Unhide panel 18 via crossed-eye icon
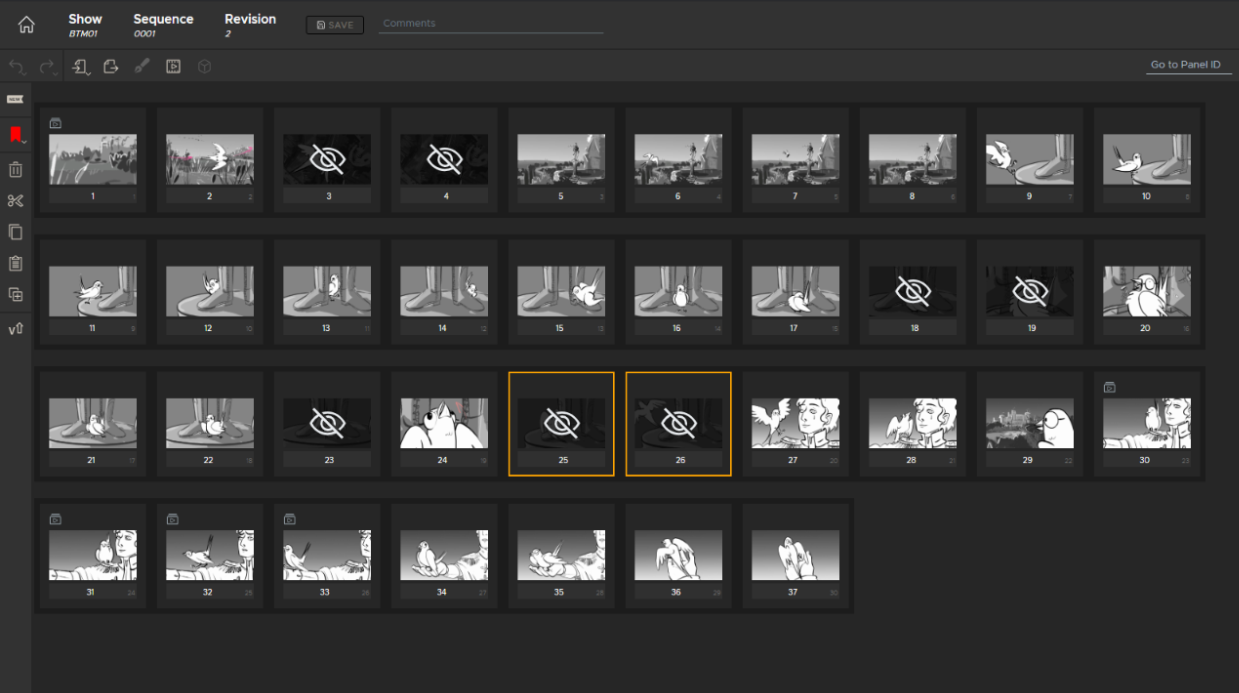 coord(913,291)
